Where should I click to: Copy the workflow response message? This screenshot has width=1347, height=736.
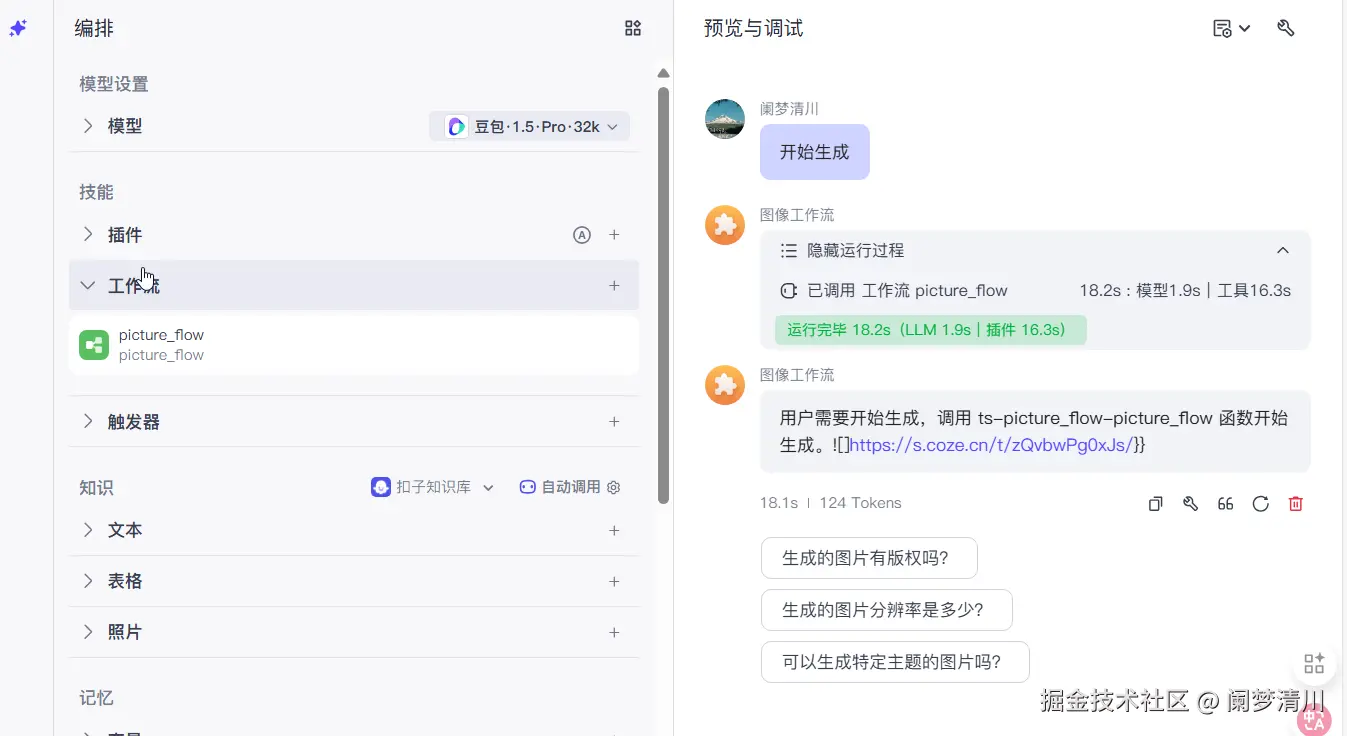click(1155, 504)
